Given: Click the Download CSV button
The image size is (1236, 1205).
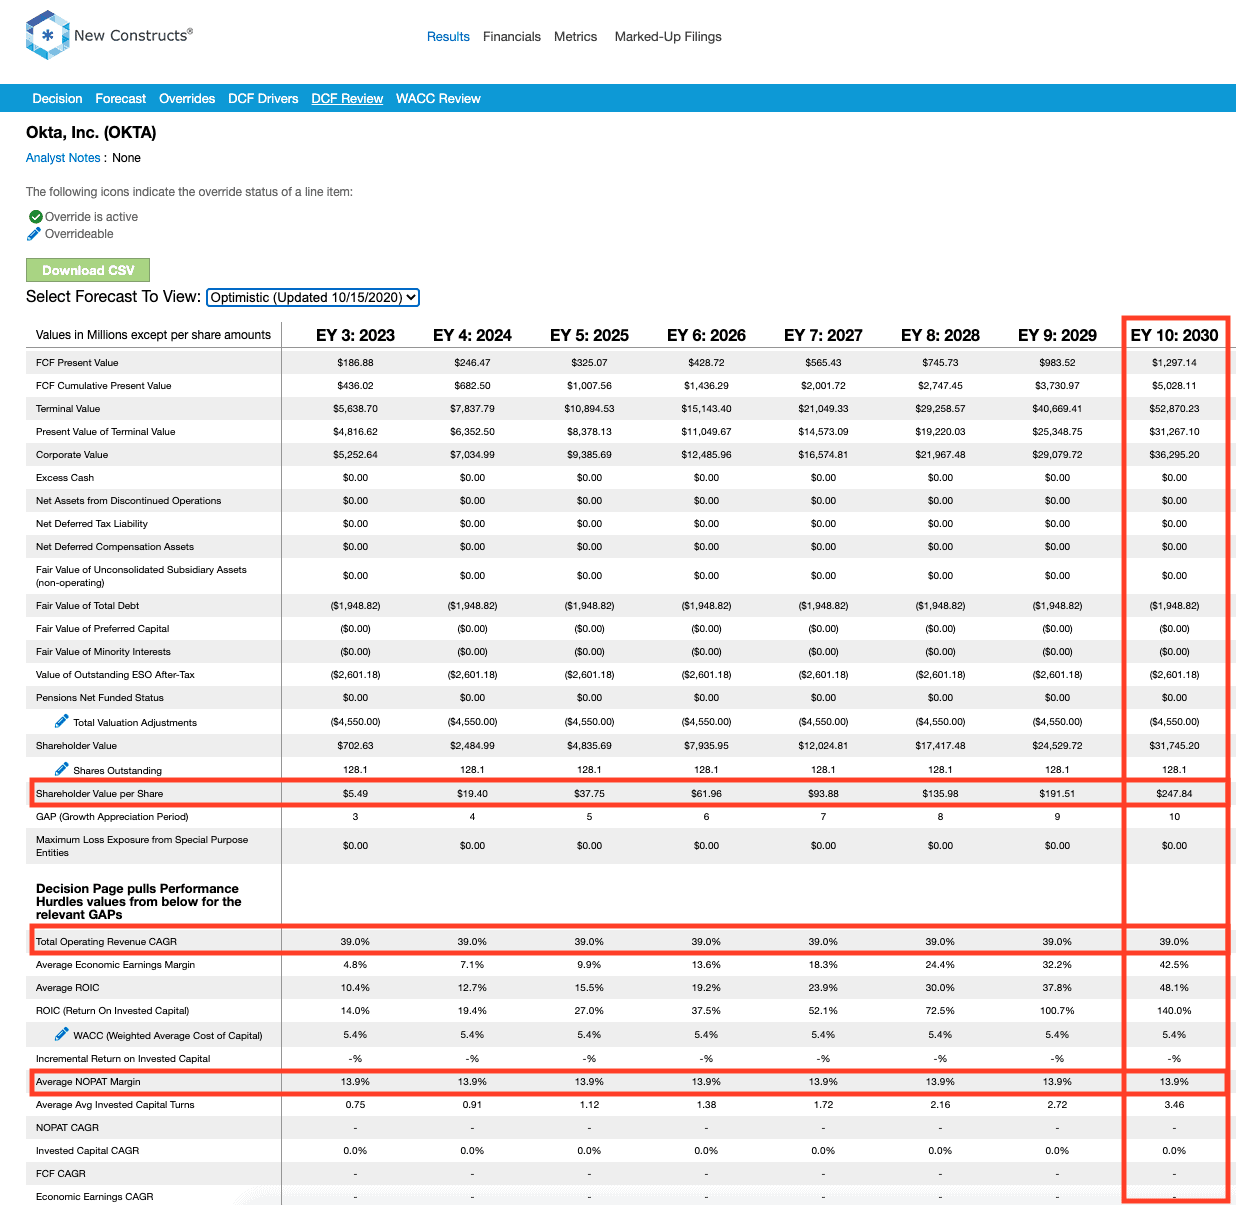Looking at the screenshot, I should click(x=88, y=270).
